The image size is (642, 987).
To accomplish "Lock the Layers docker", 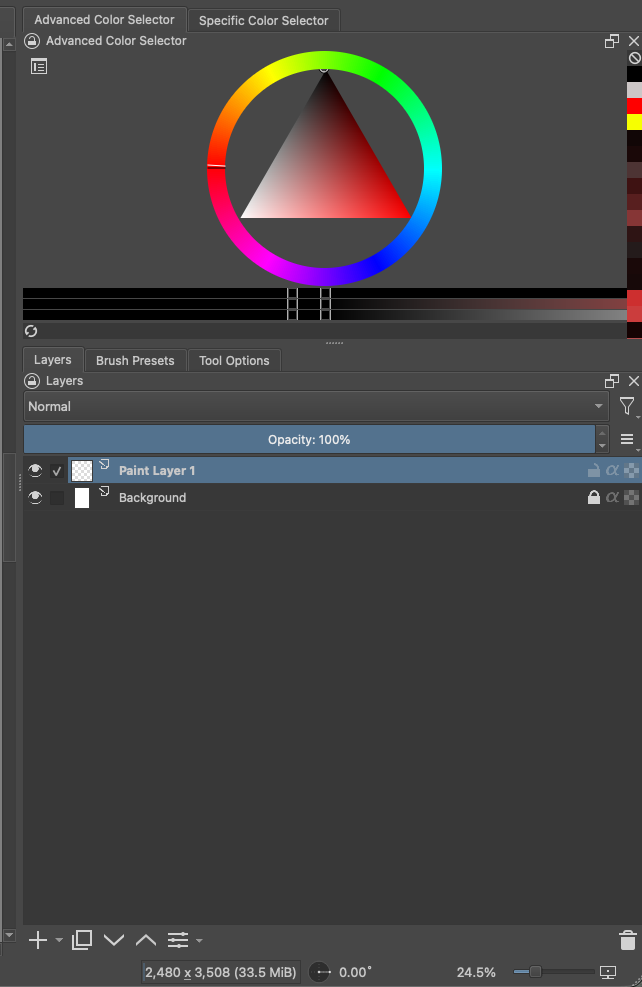I will tap(31, 381).
